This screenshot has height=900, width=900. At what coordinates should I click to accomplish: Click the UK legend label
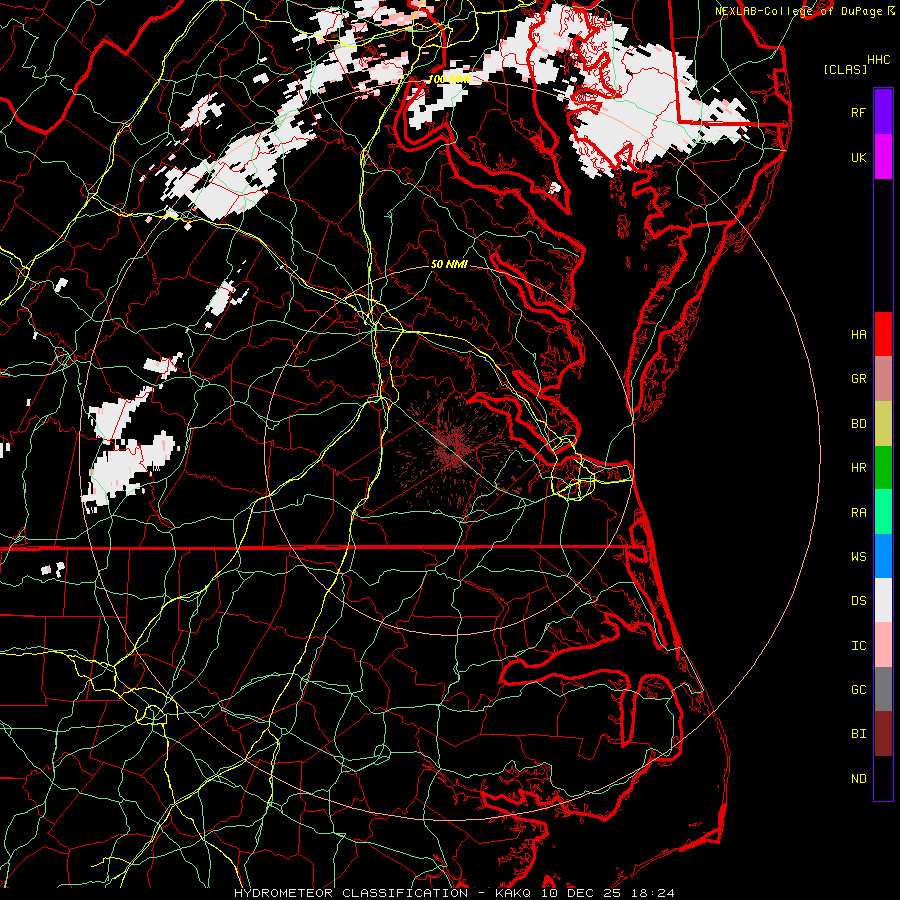pyautogui.click(x=858, y=157)
